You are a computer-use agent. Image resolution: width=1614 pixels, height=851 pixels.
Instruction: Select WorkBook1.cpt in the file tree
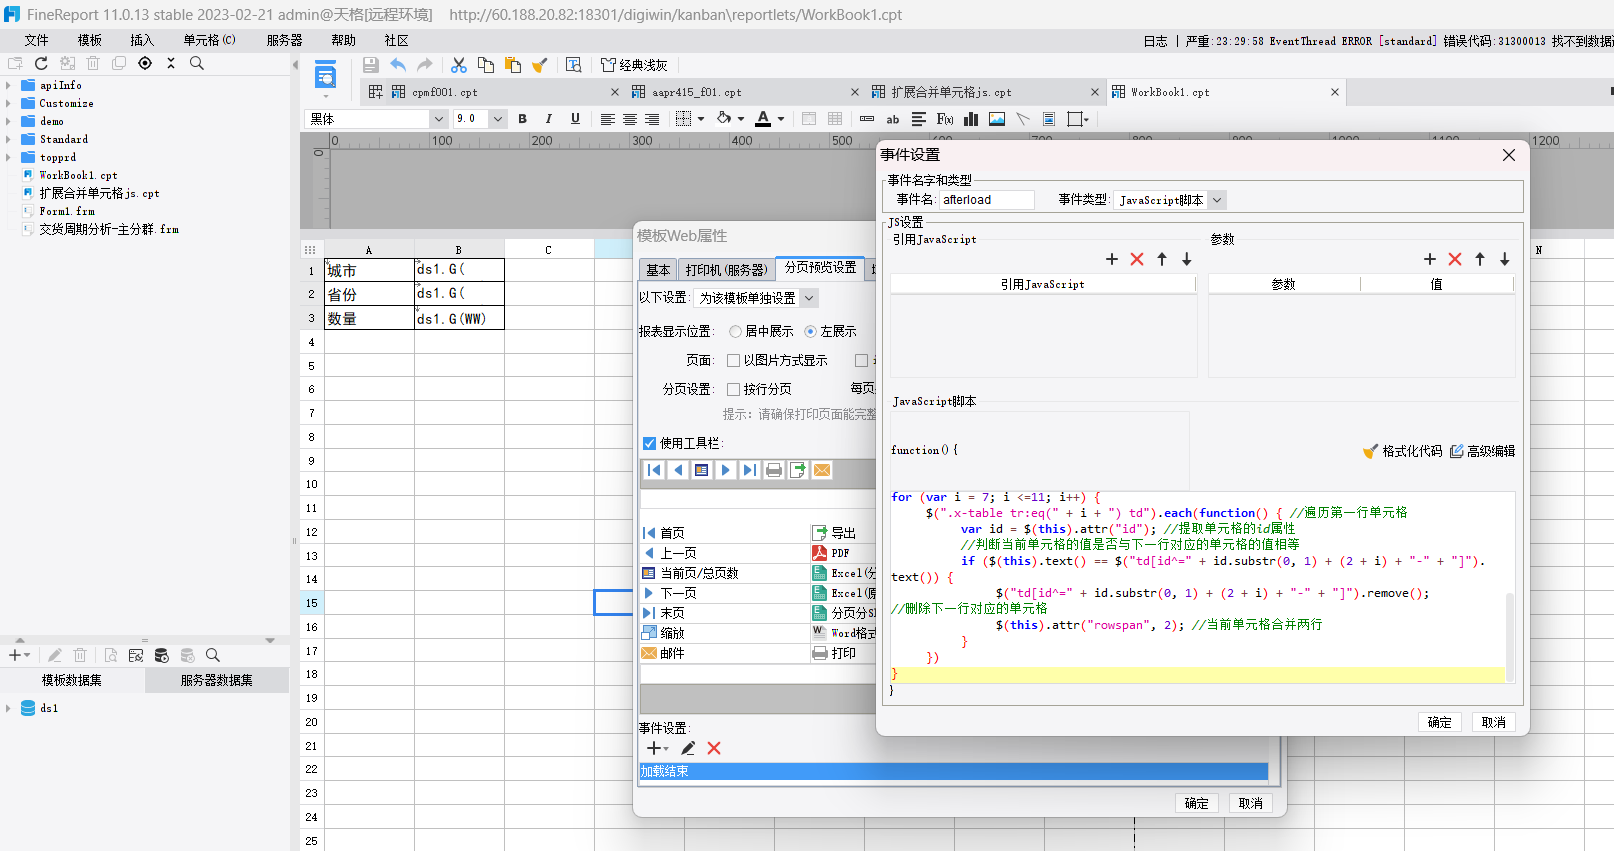[x=78, y=176]
